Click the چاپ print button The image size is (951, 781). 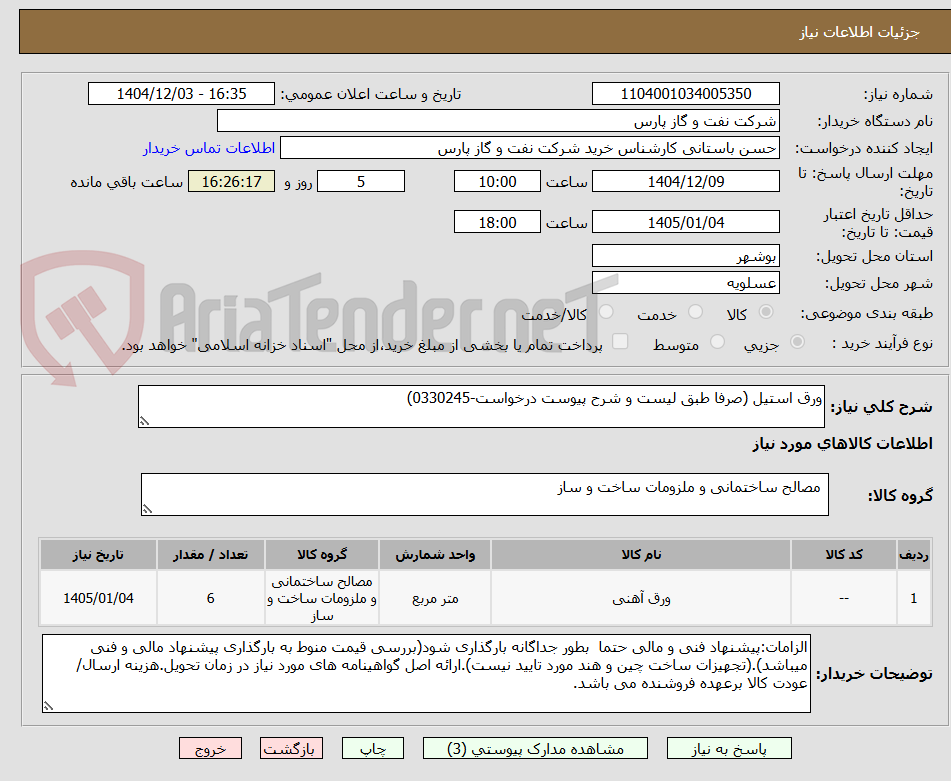click(x=373, y=748)
